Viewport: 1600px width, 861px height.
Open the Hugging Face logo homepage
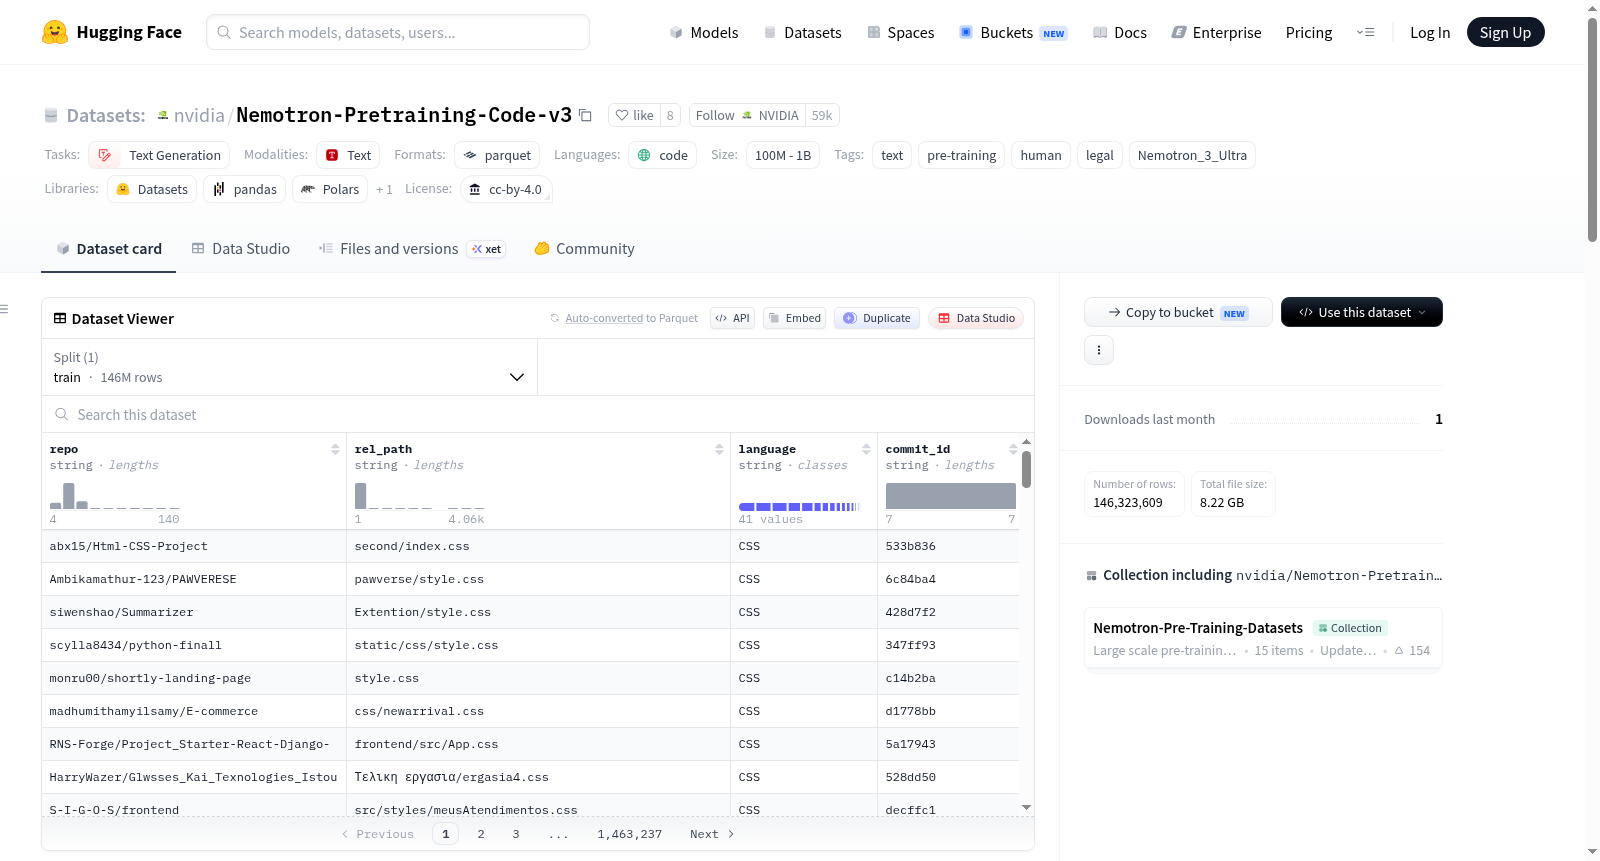[112, 32]
